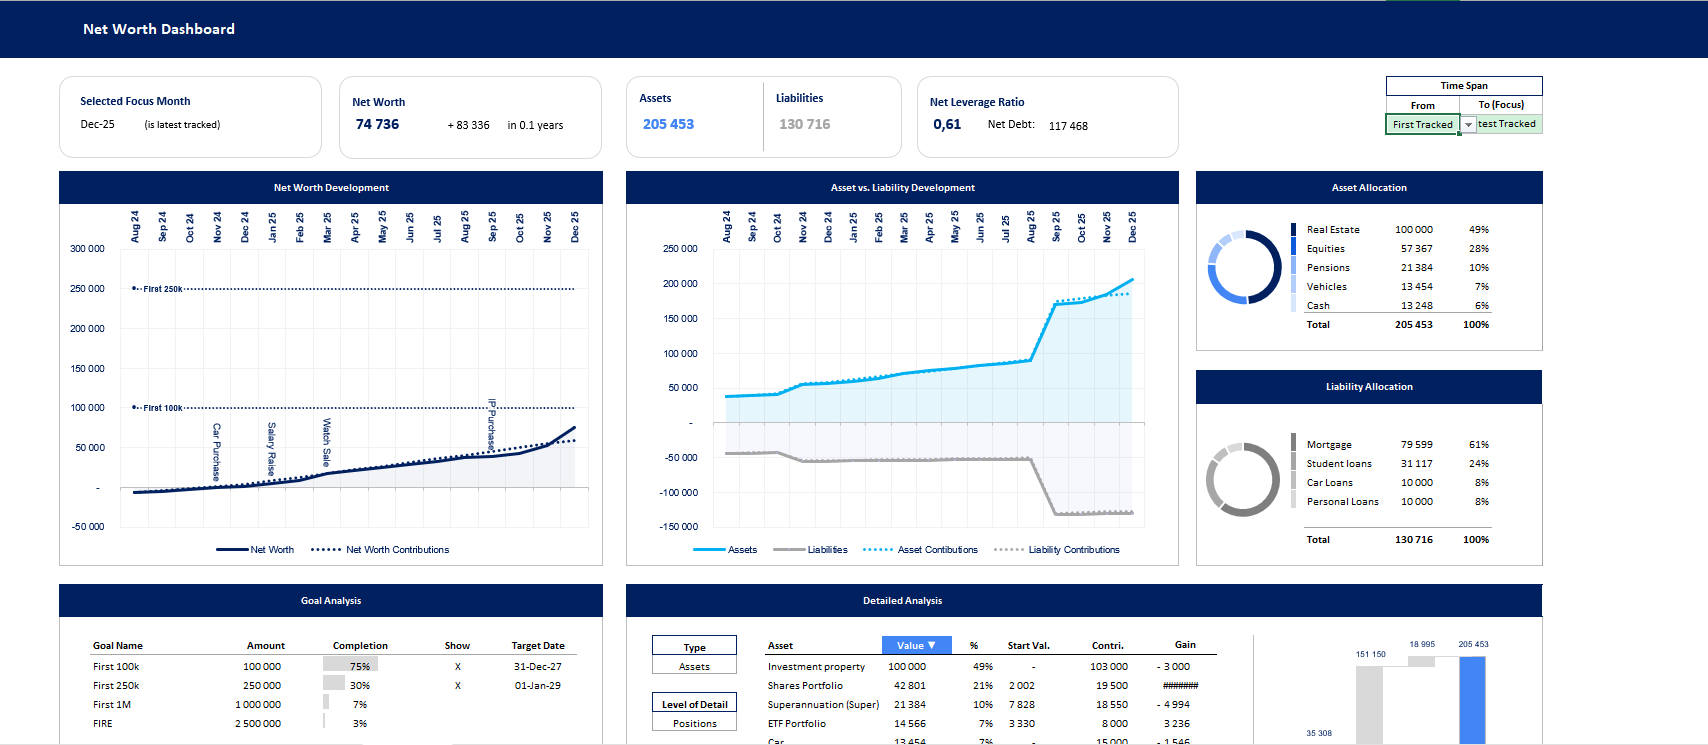Click the Real Estate amount 100 000 in Asset Allocation
Screen dimensions: 1708x745
tap(1414, 229)
